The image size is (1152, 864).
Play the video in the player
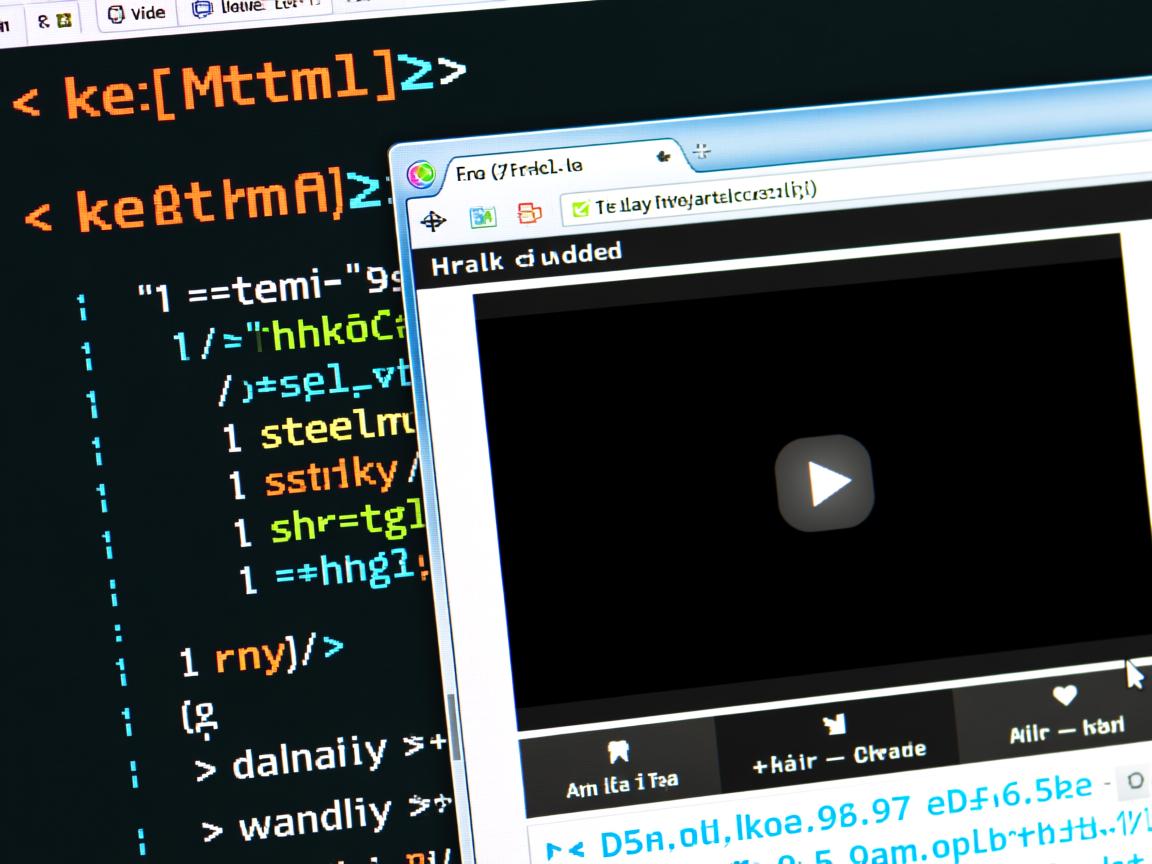[824, 484]
